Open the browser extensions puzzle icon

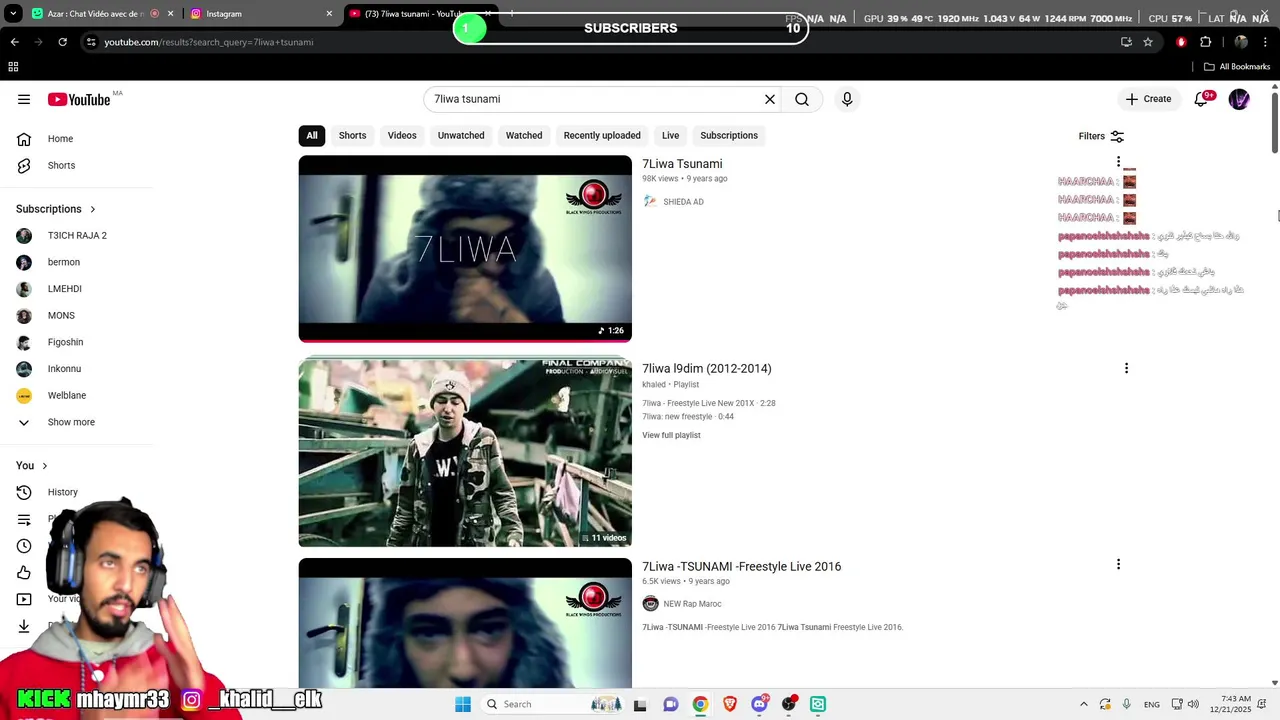coord(1205,42)
